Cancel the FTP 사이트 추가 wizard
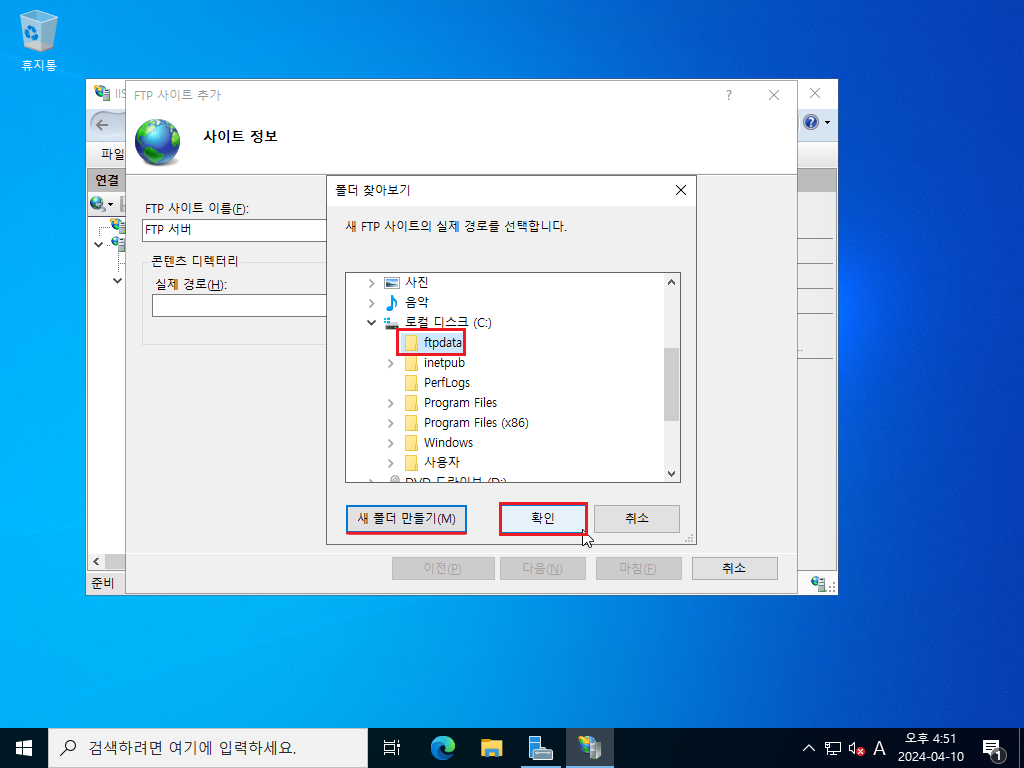This screenshot has width=1024, height=768. 735,568
